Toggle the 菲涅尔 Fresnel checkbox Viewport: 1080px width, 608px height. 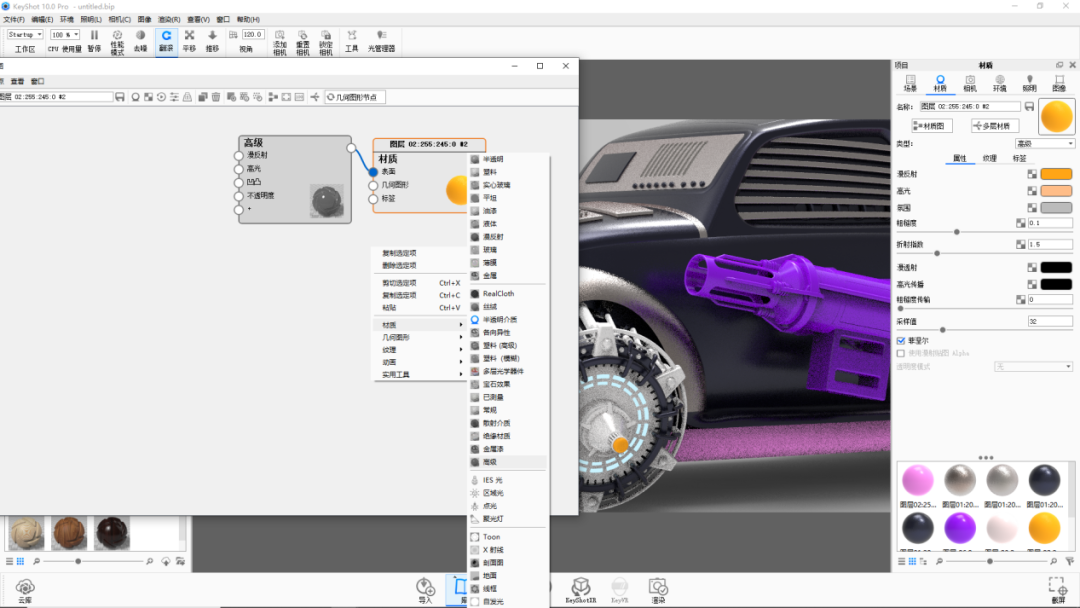[x=900, y=340]
